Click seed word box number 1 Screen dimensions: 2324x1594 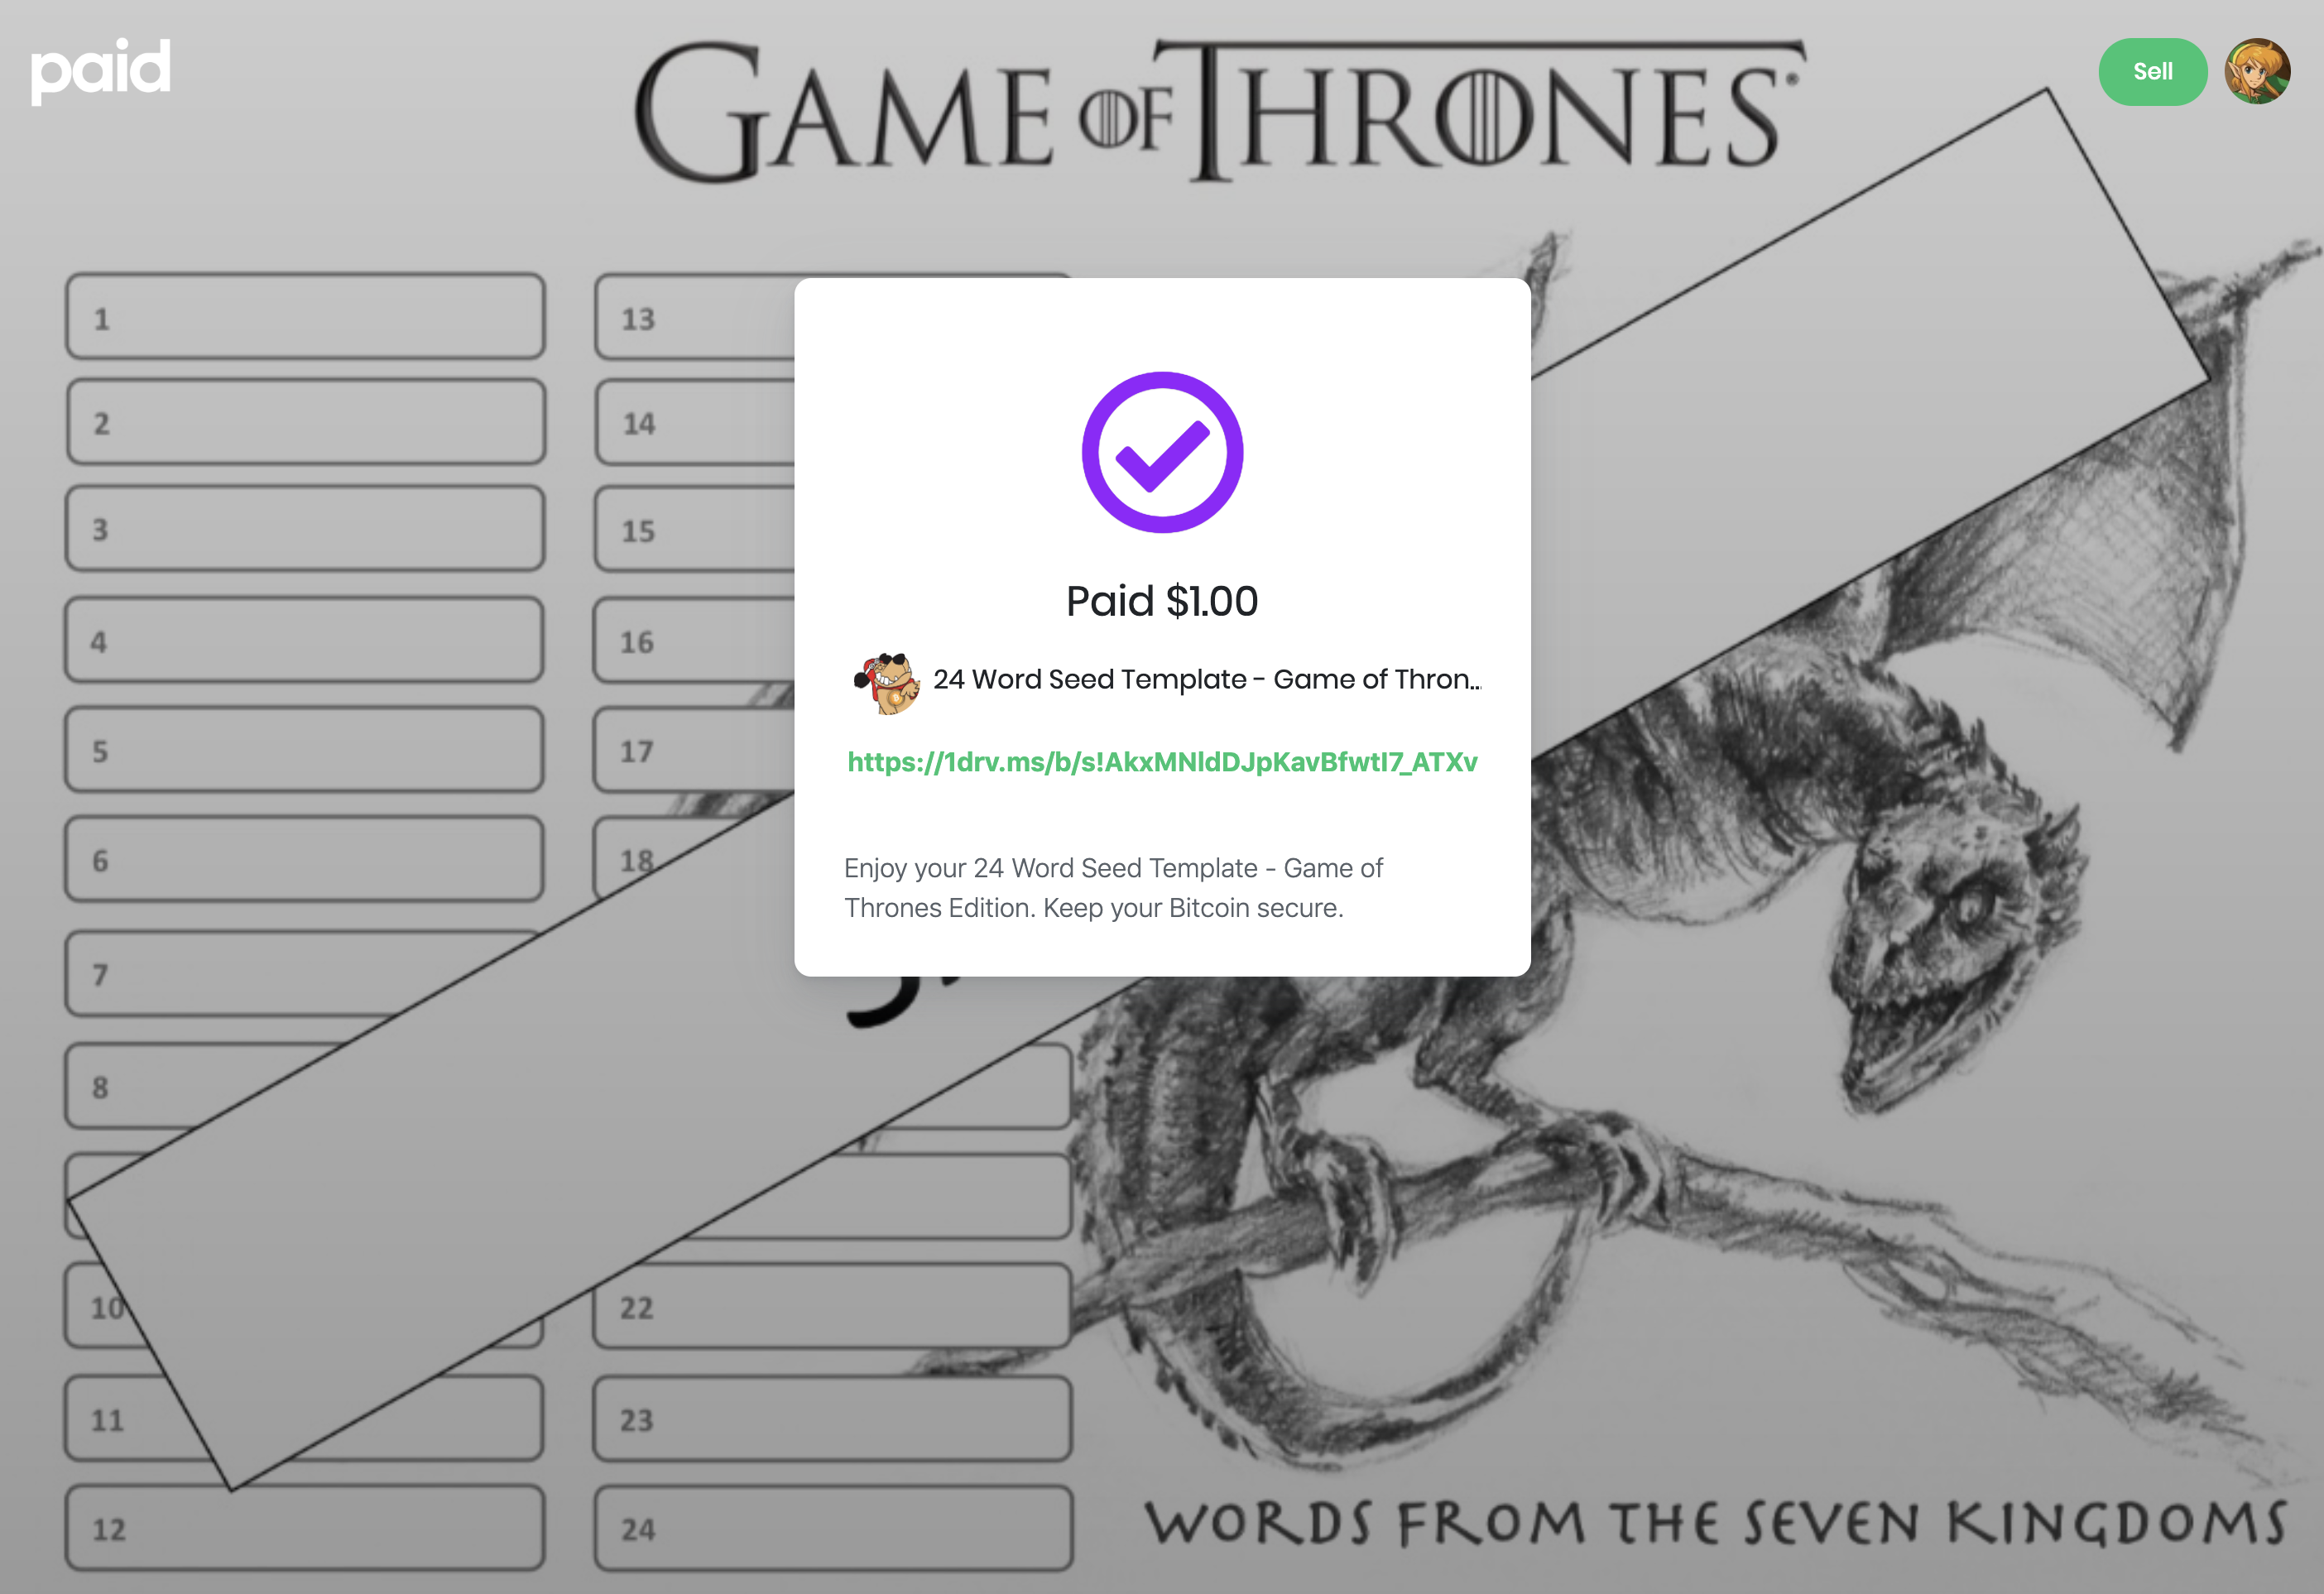pyautogui.click(x=305, y=317)
